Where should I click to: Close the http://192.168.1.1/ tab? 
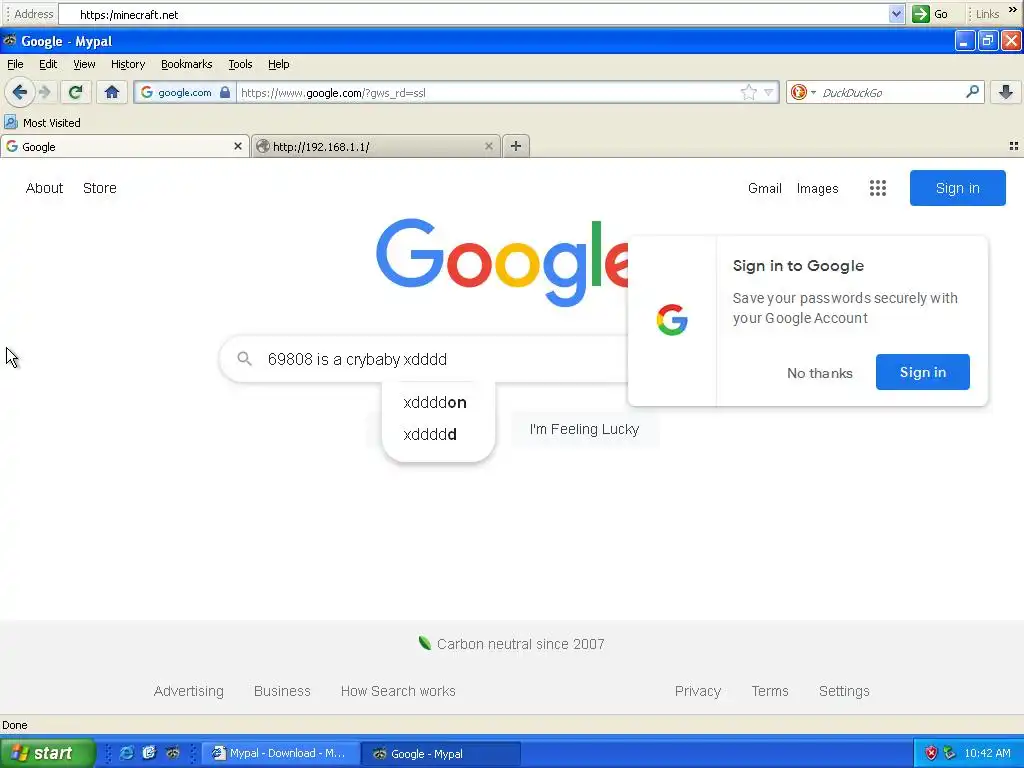(x=488, y=146)
